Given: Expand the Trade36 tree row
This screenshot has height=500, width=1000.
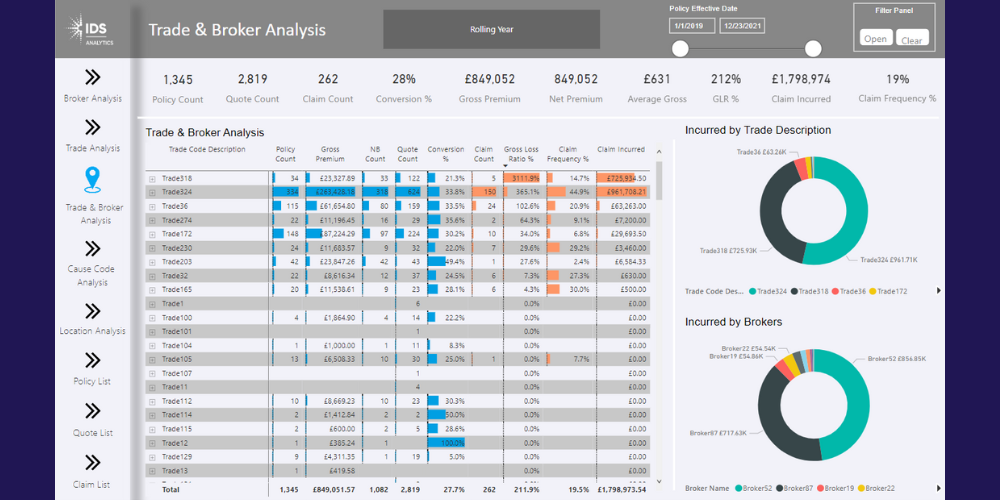Looking at the screenshot, I should coord(153,206).
